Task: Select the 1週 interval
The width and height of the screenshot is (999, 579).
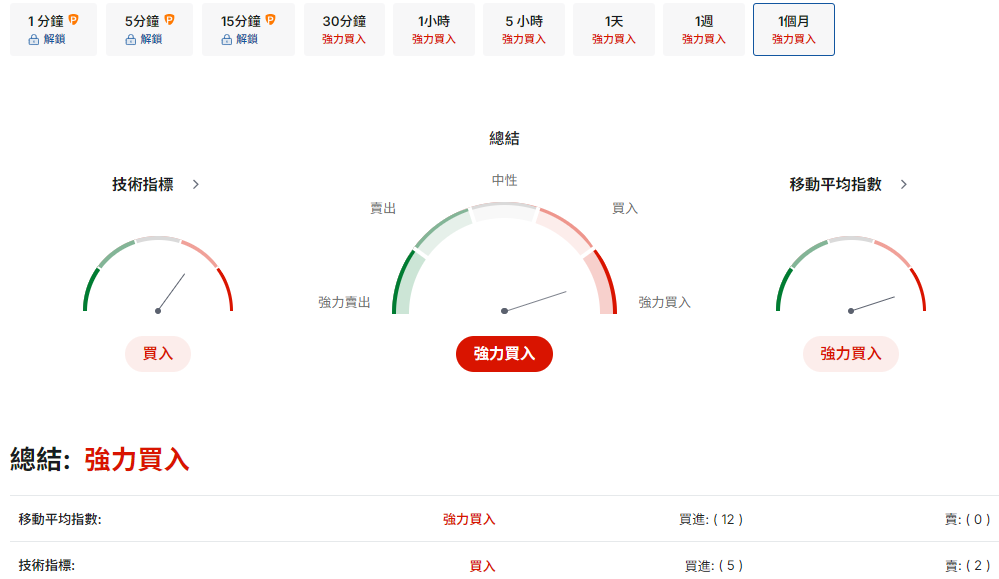Action: pos(702,29)
